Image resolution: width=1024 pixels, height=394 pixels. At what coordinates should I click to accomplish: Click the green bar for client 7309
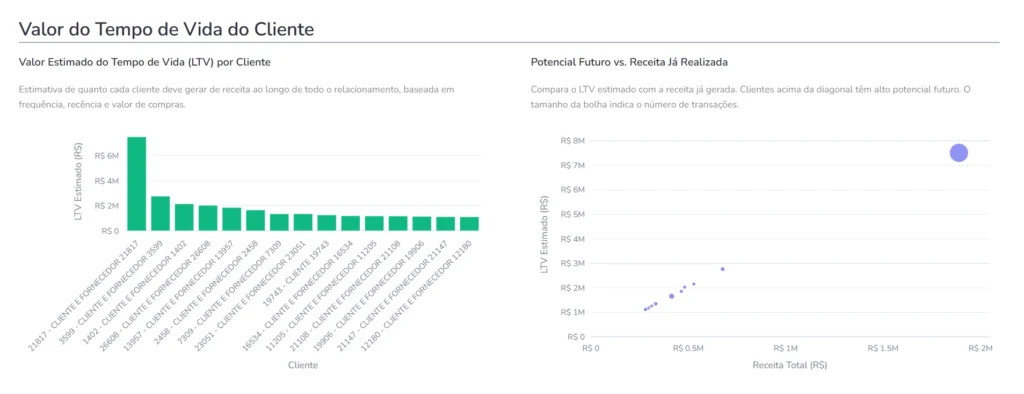280,222
